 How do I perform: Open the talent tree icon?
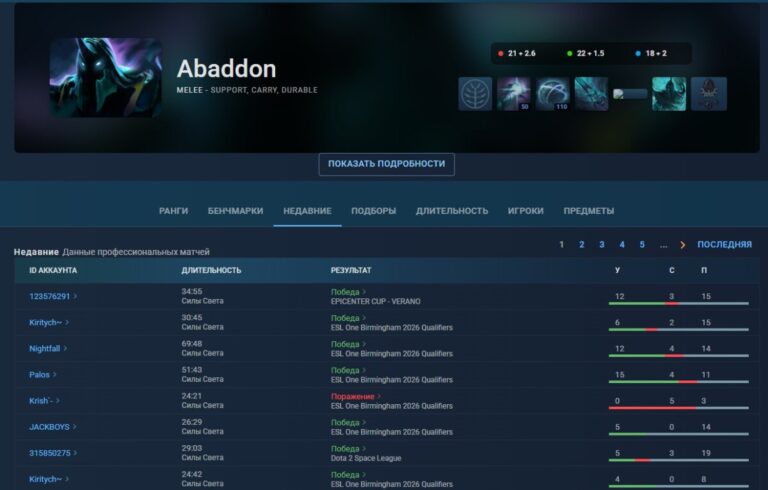475,94
